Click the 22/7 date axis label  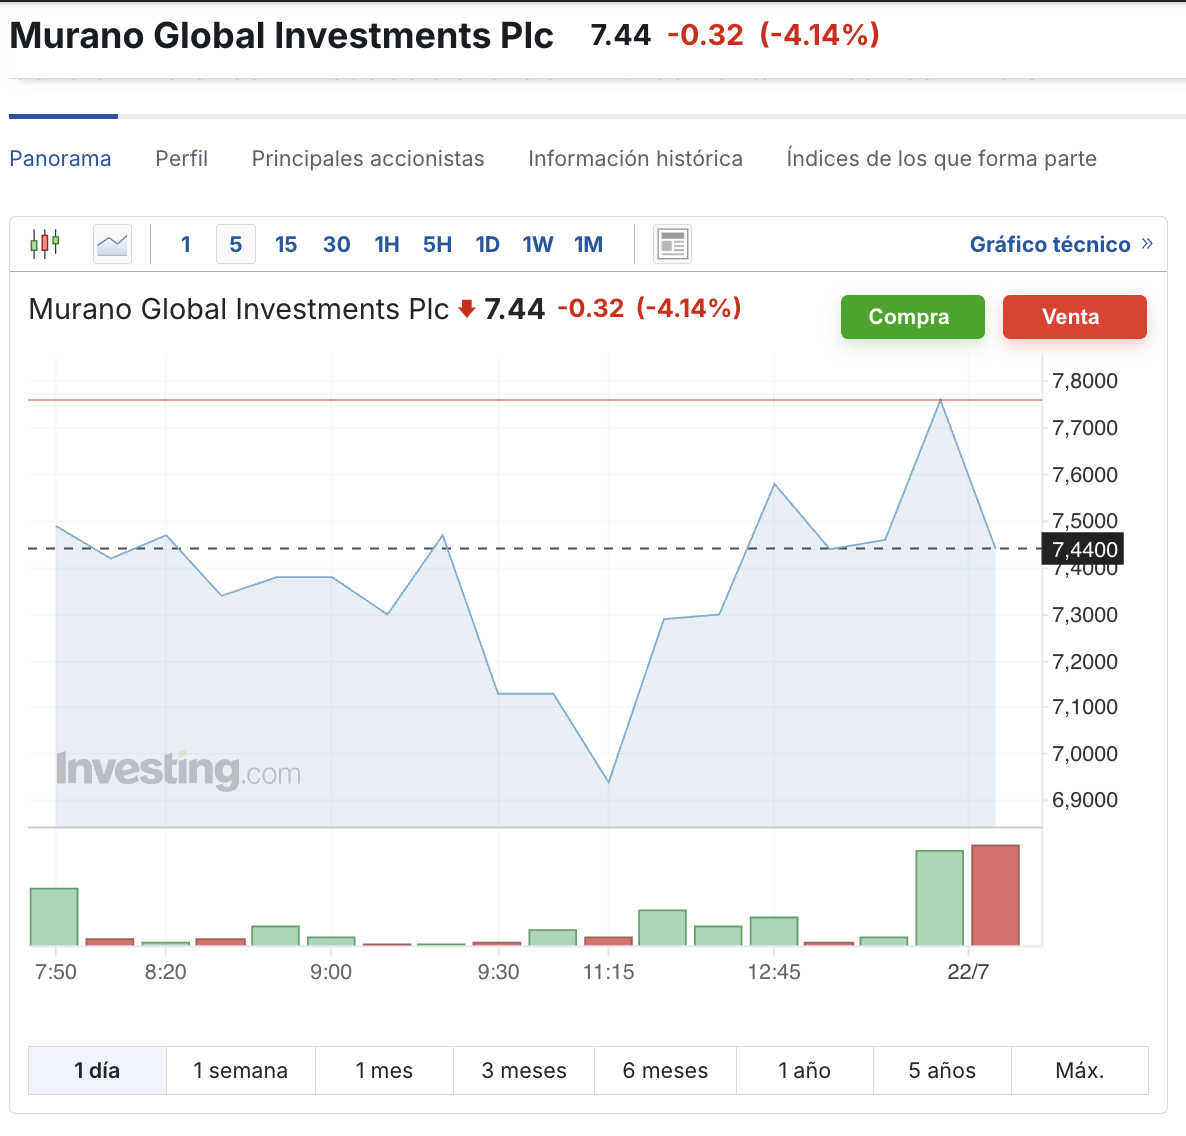[968, 972]
